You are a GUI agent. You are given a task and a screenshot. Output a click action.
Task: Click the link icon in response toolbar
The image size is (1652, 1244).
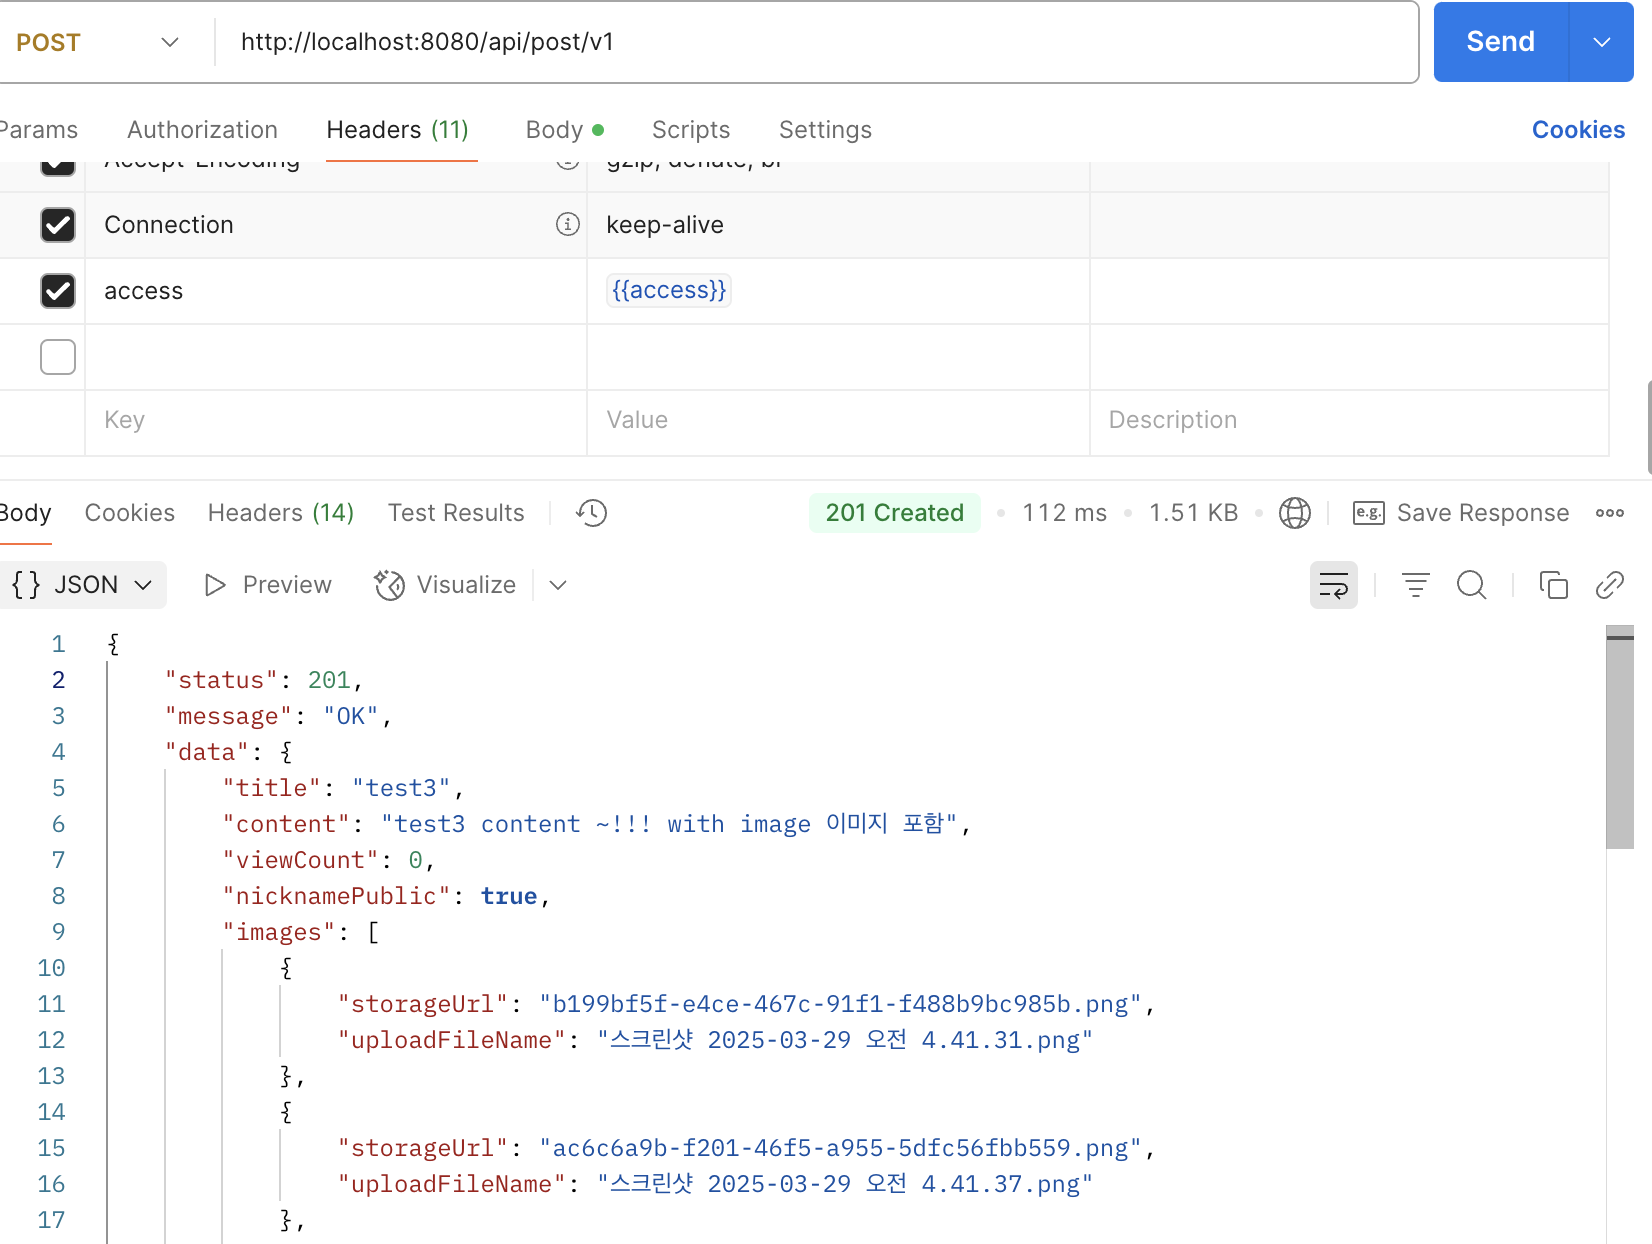[1609, 585]
